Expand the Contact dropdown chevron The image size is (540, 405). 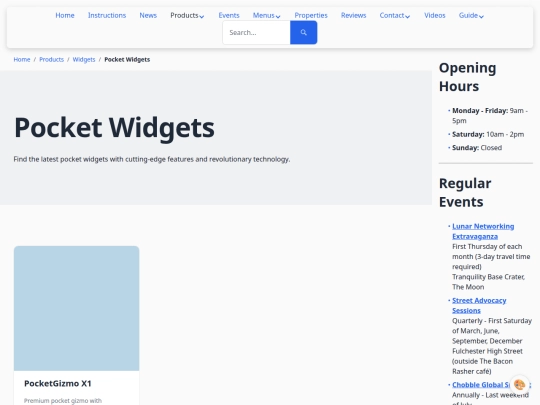pyautogui.click(x=407, y=16)
